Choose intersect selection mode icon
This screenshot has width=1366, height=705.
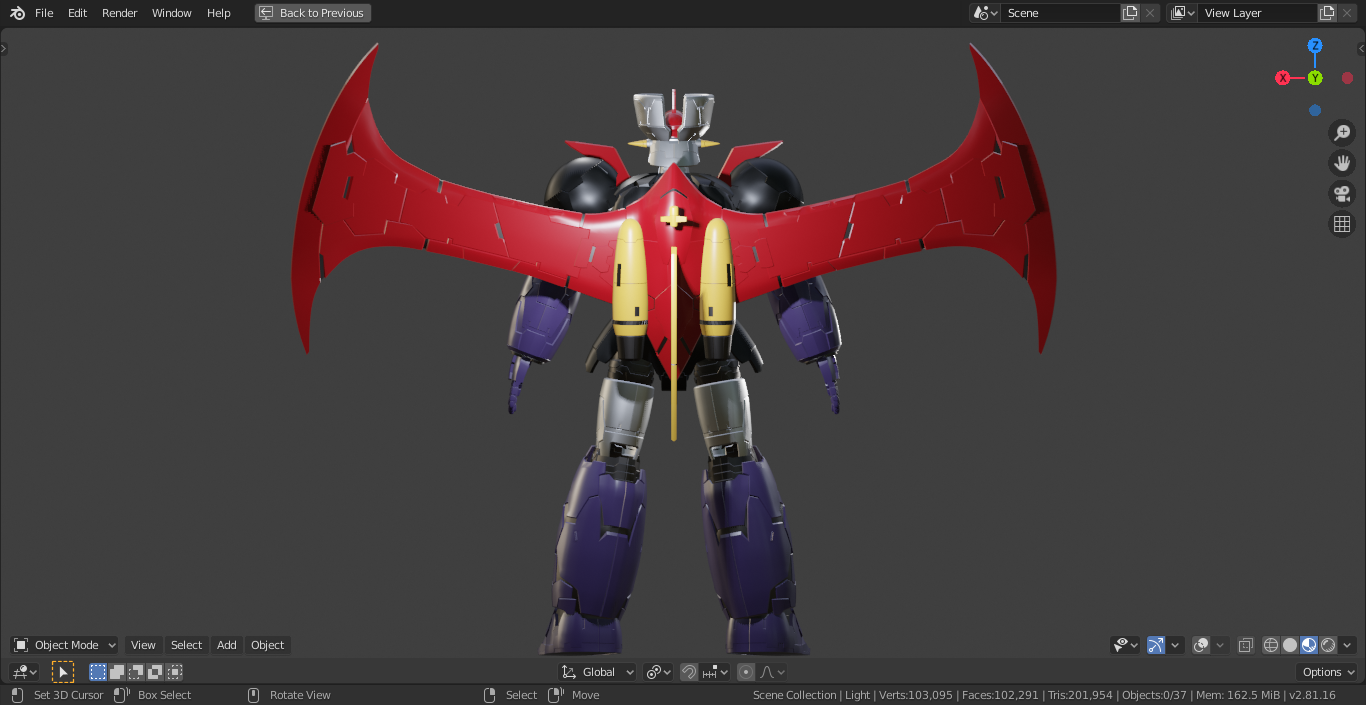click(x=174, y=672)
